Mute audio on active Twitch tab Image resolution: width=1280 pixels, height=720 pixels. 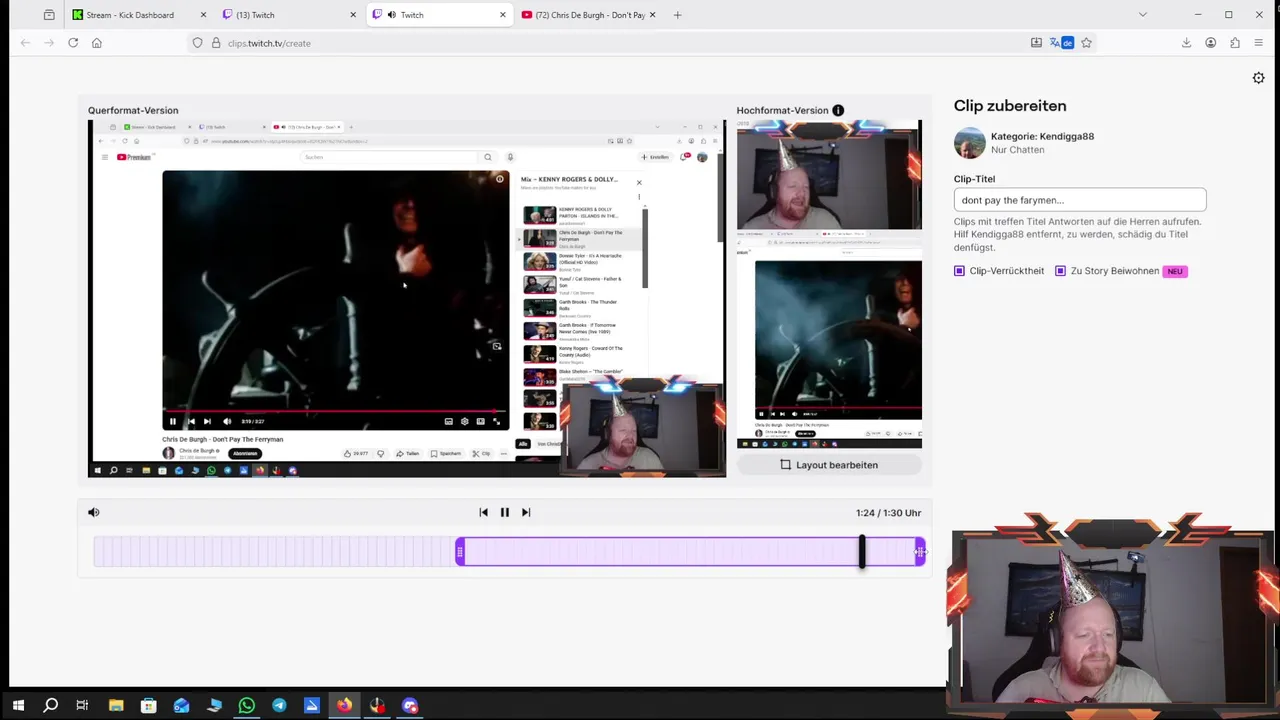pos(391,15)
